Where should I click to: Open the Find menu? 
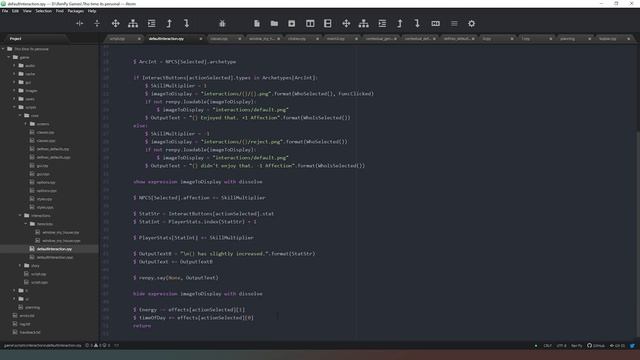pos(60,11)
